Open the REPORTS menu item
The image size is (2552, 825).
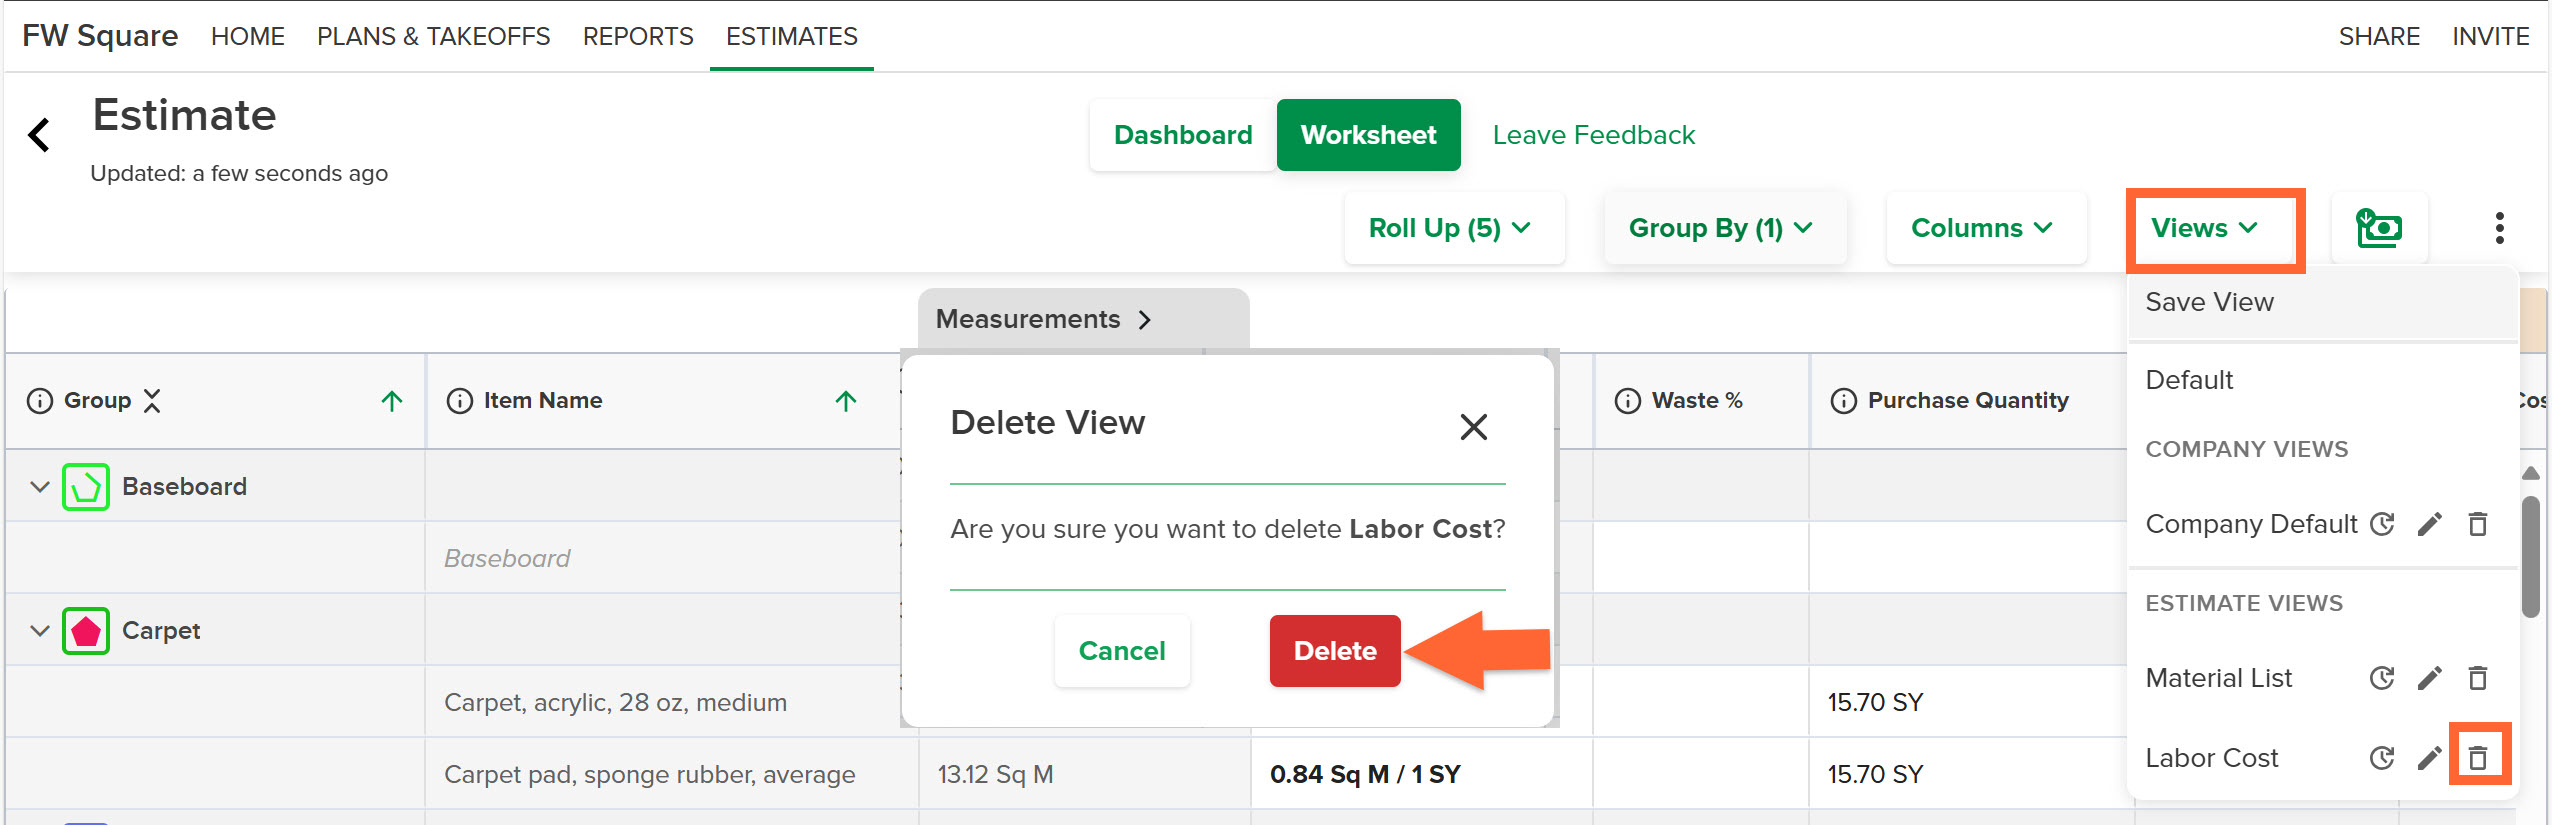(x=638, y=36)
